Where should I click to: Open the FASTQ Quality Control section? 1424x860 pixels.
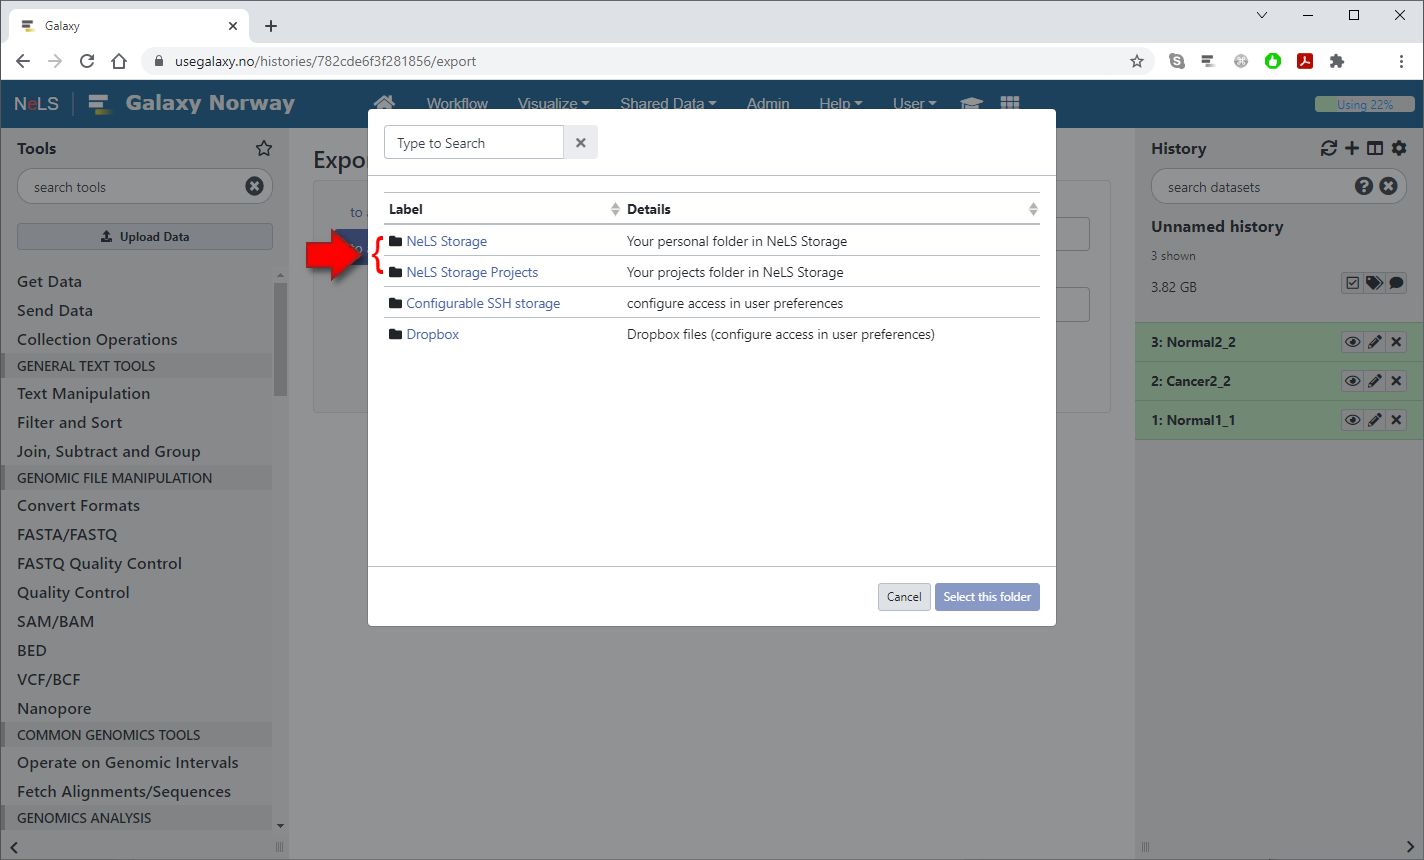tap(99, 564)
